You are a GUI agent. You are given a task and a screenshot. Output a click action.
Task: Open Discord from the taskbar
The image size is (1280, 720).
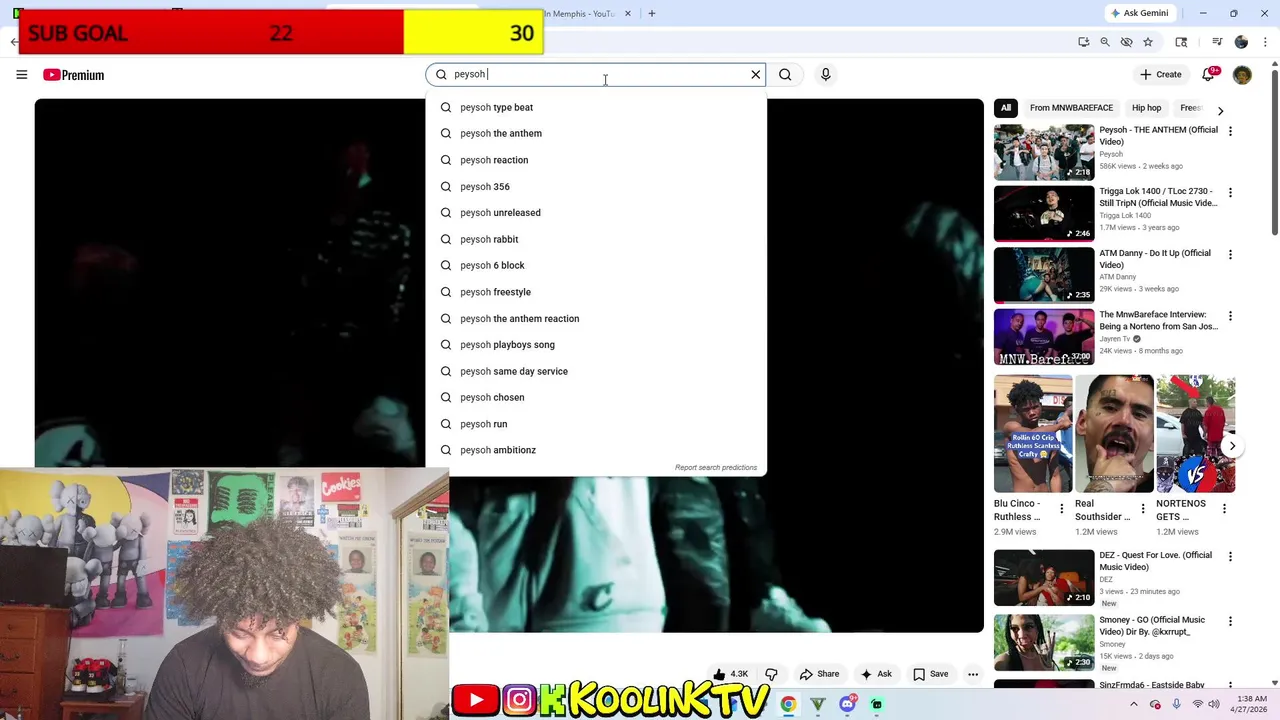848,704
